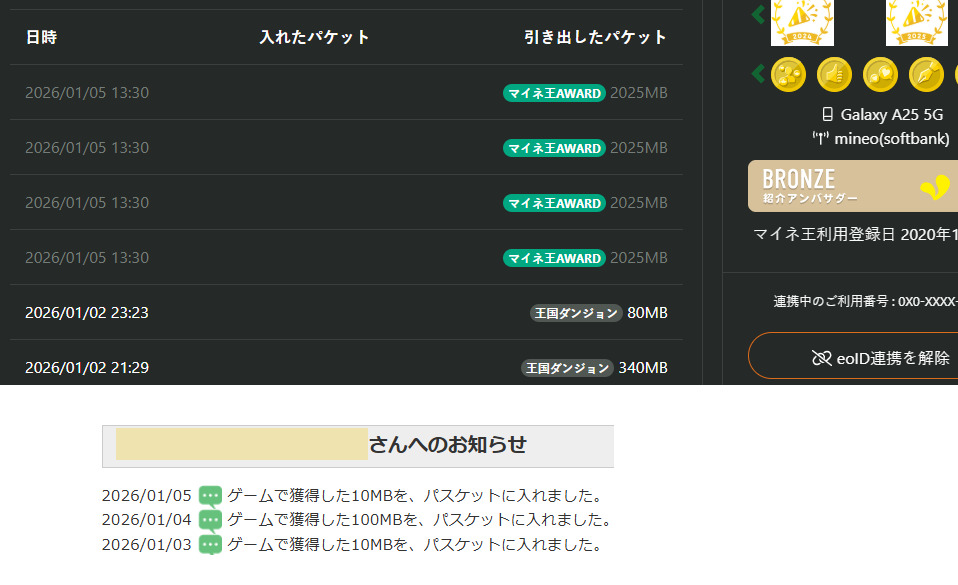Click the 王国ダンジョン tag for 340MB

(x=567, y=368)
